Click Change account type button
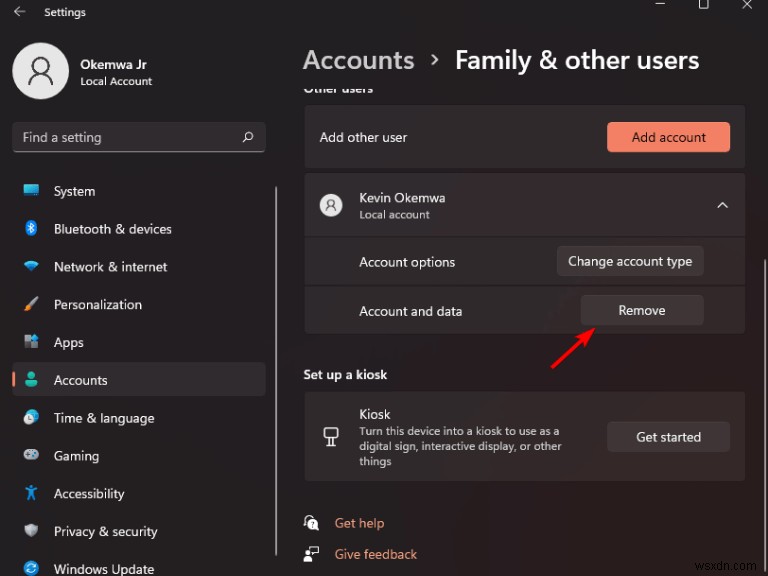 click(x=630, y=261)
